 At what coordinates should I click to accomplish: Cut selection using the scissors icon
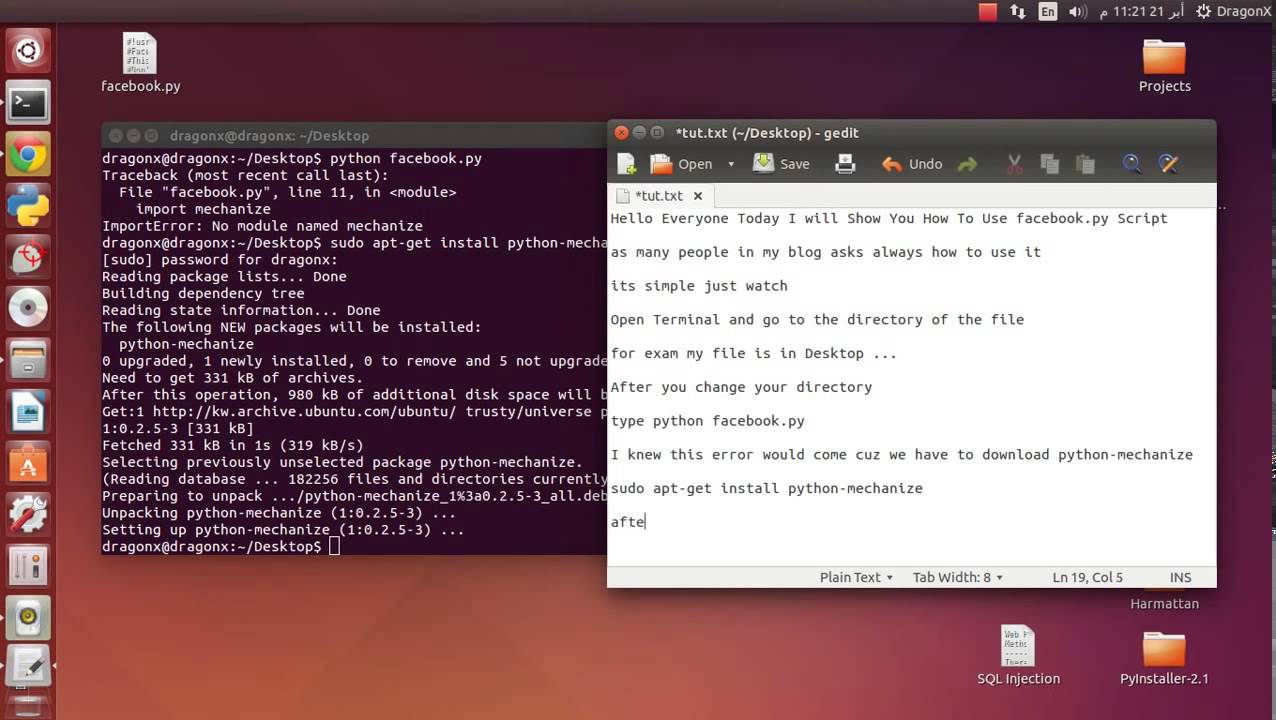pos(1014,164)
